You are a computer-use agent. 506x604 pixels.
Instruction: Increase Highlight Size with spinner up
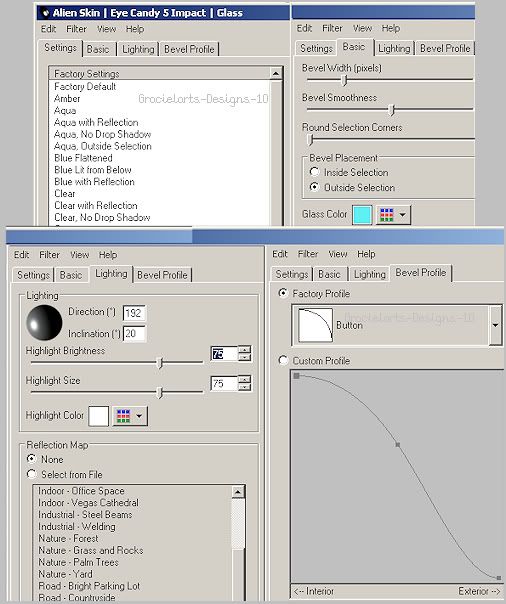pyautogui.click(x=245, y=379)
